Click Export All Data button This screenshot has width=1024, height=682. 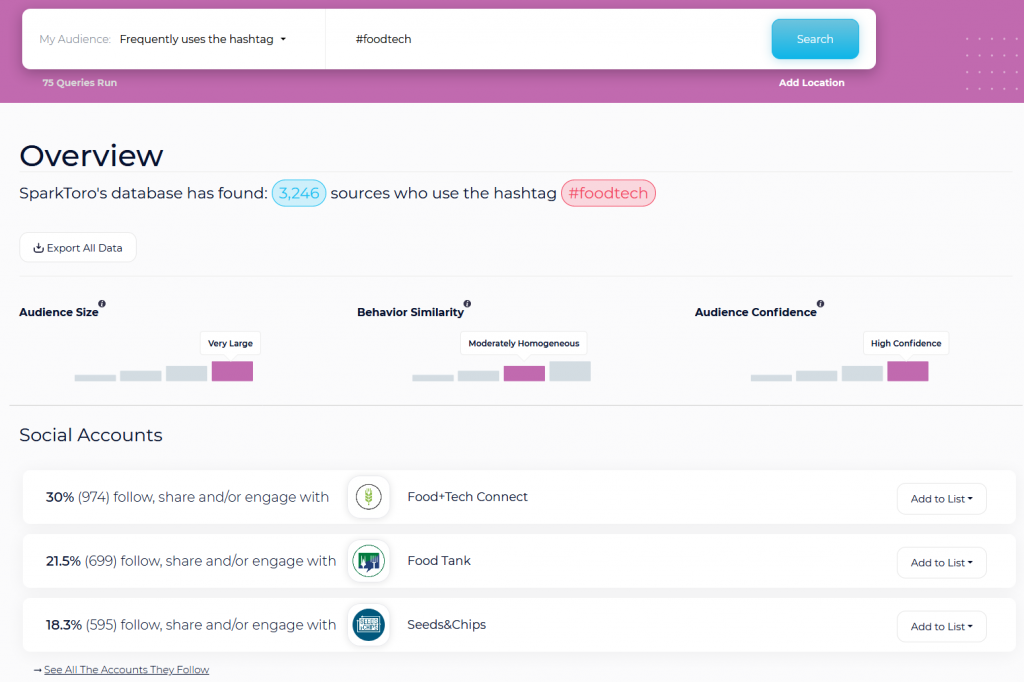tap(78, 248)
